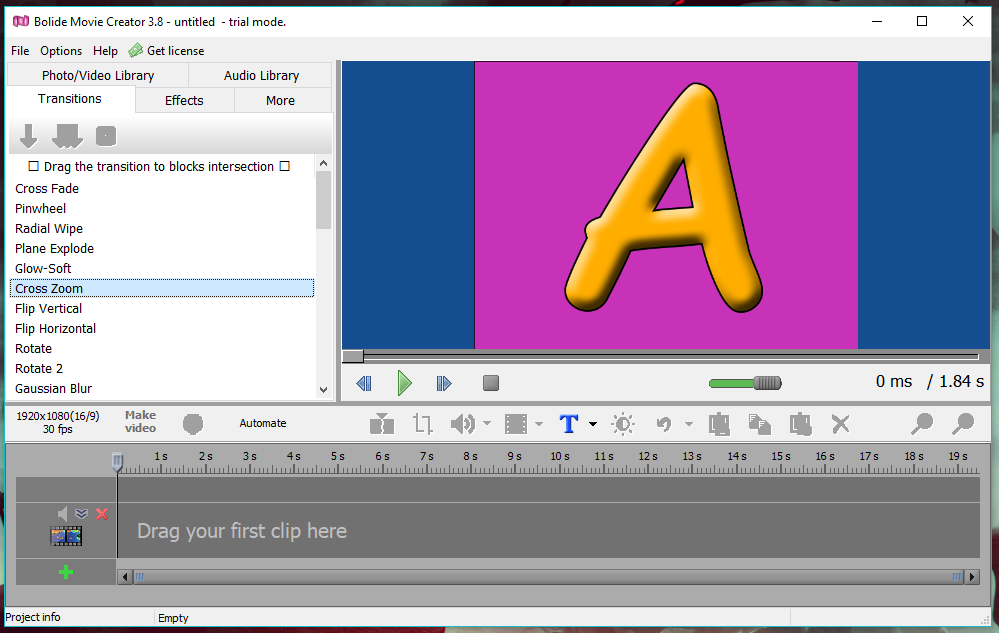The image size is (999, 633).
Task: Collapse track using double chevron icon
Action: tap(82, 513)
